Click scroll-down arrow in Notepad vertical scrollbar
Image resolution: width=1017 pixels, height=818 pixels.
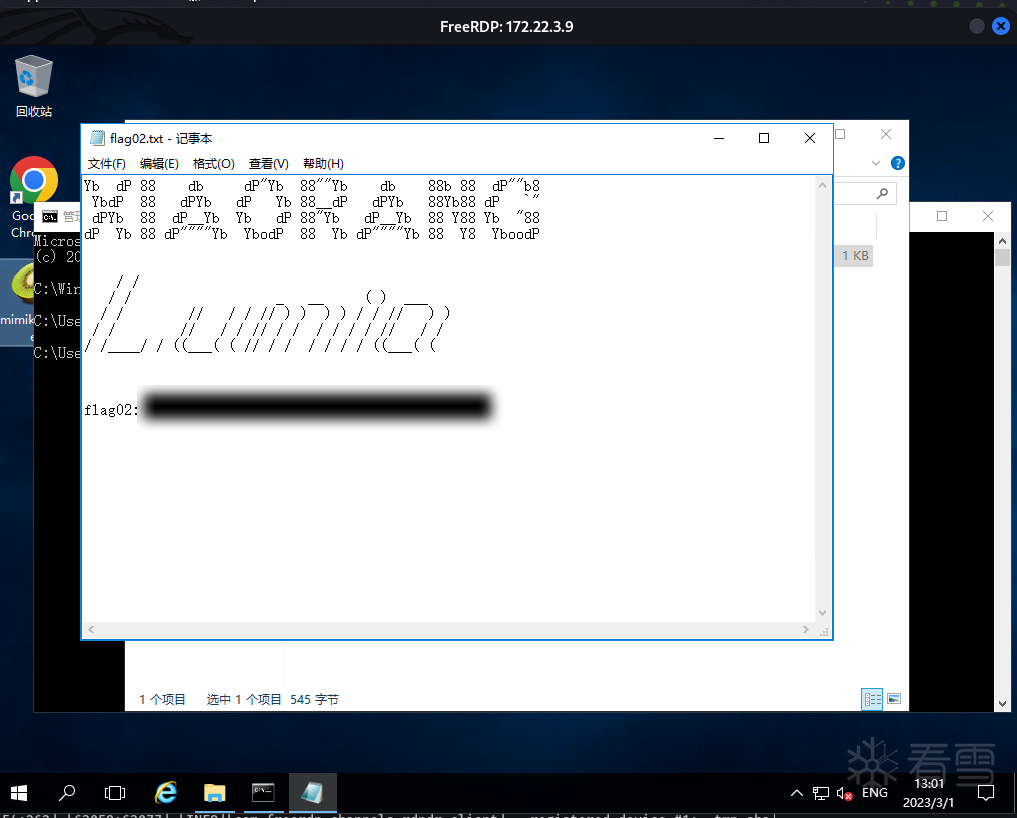coord(822,613)
